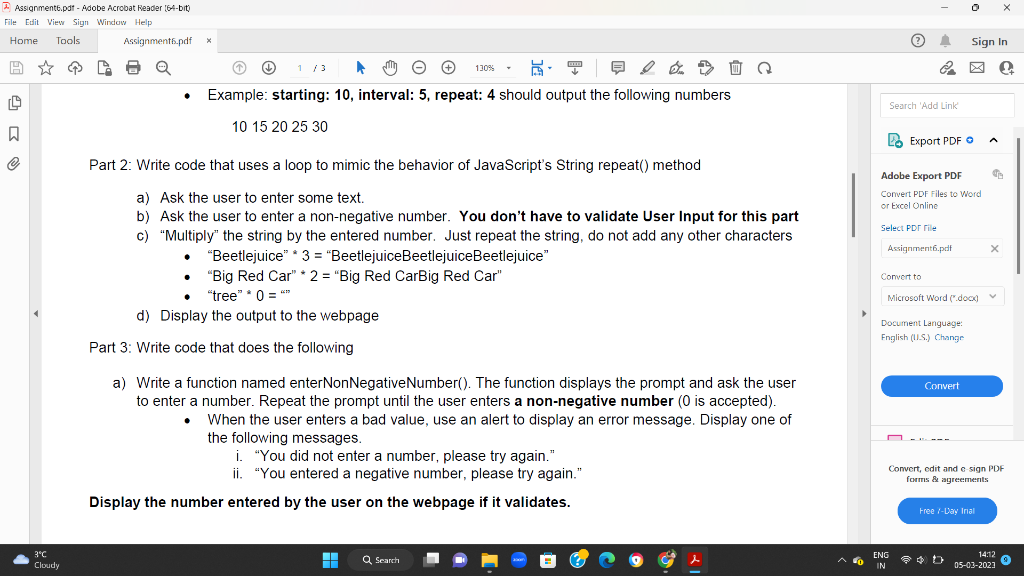1024x576 pixels.
Task: Select the Hand tool for panning
Action: point(389,67)
